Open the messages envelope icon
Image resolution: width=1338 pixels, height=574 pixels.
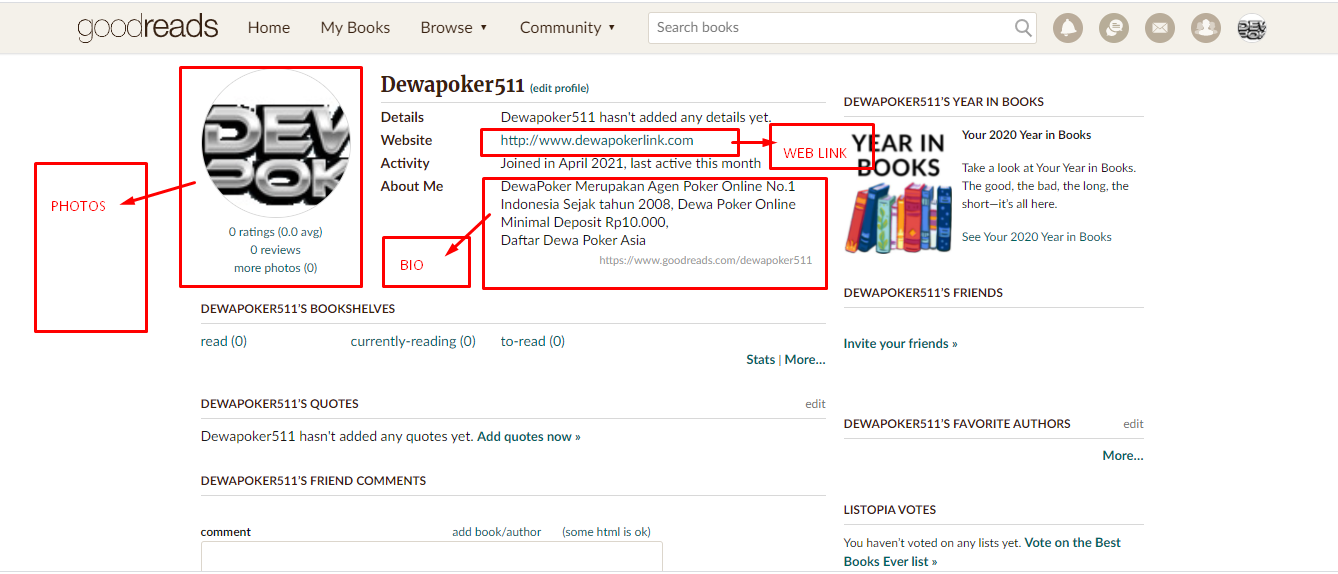[x=1159, y=28]
